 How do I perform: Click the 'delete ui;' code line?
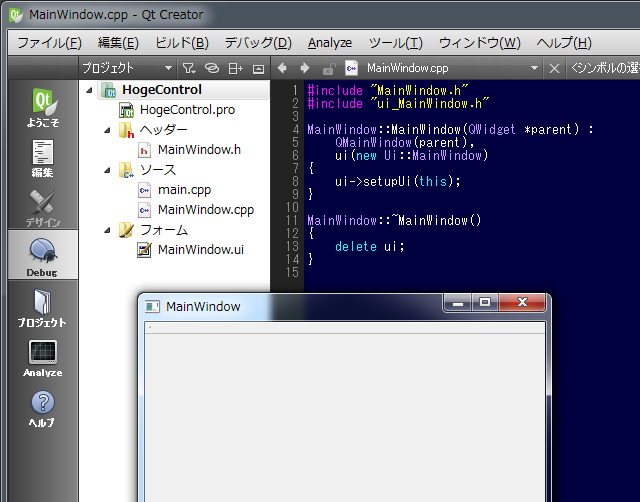(369, 246)
